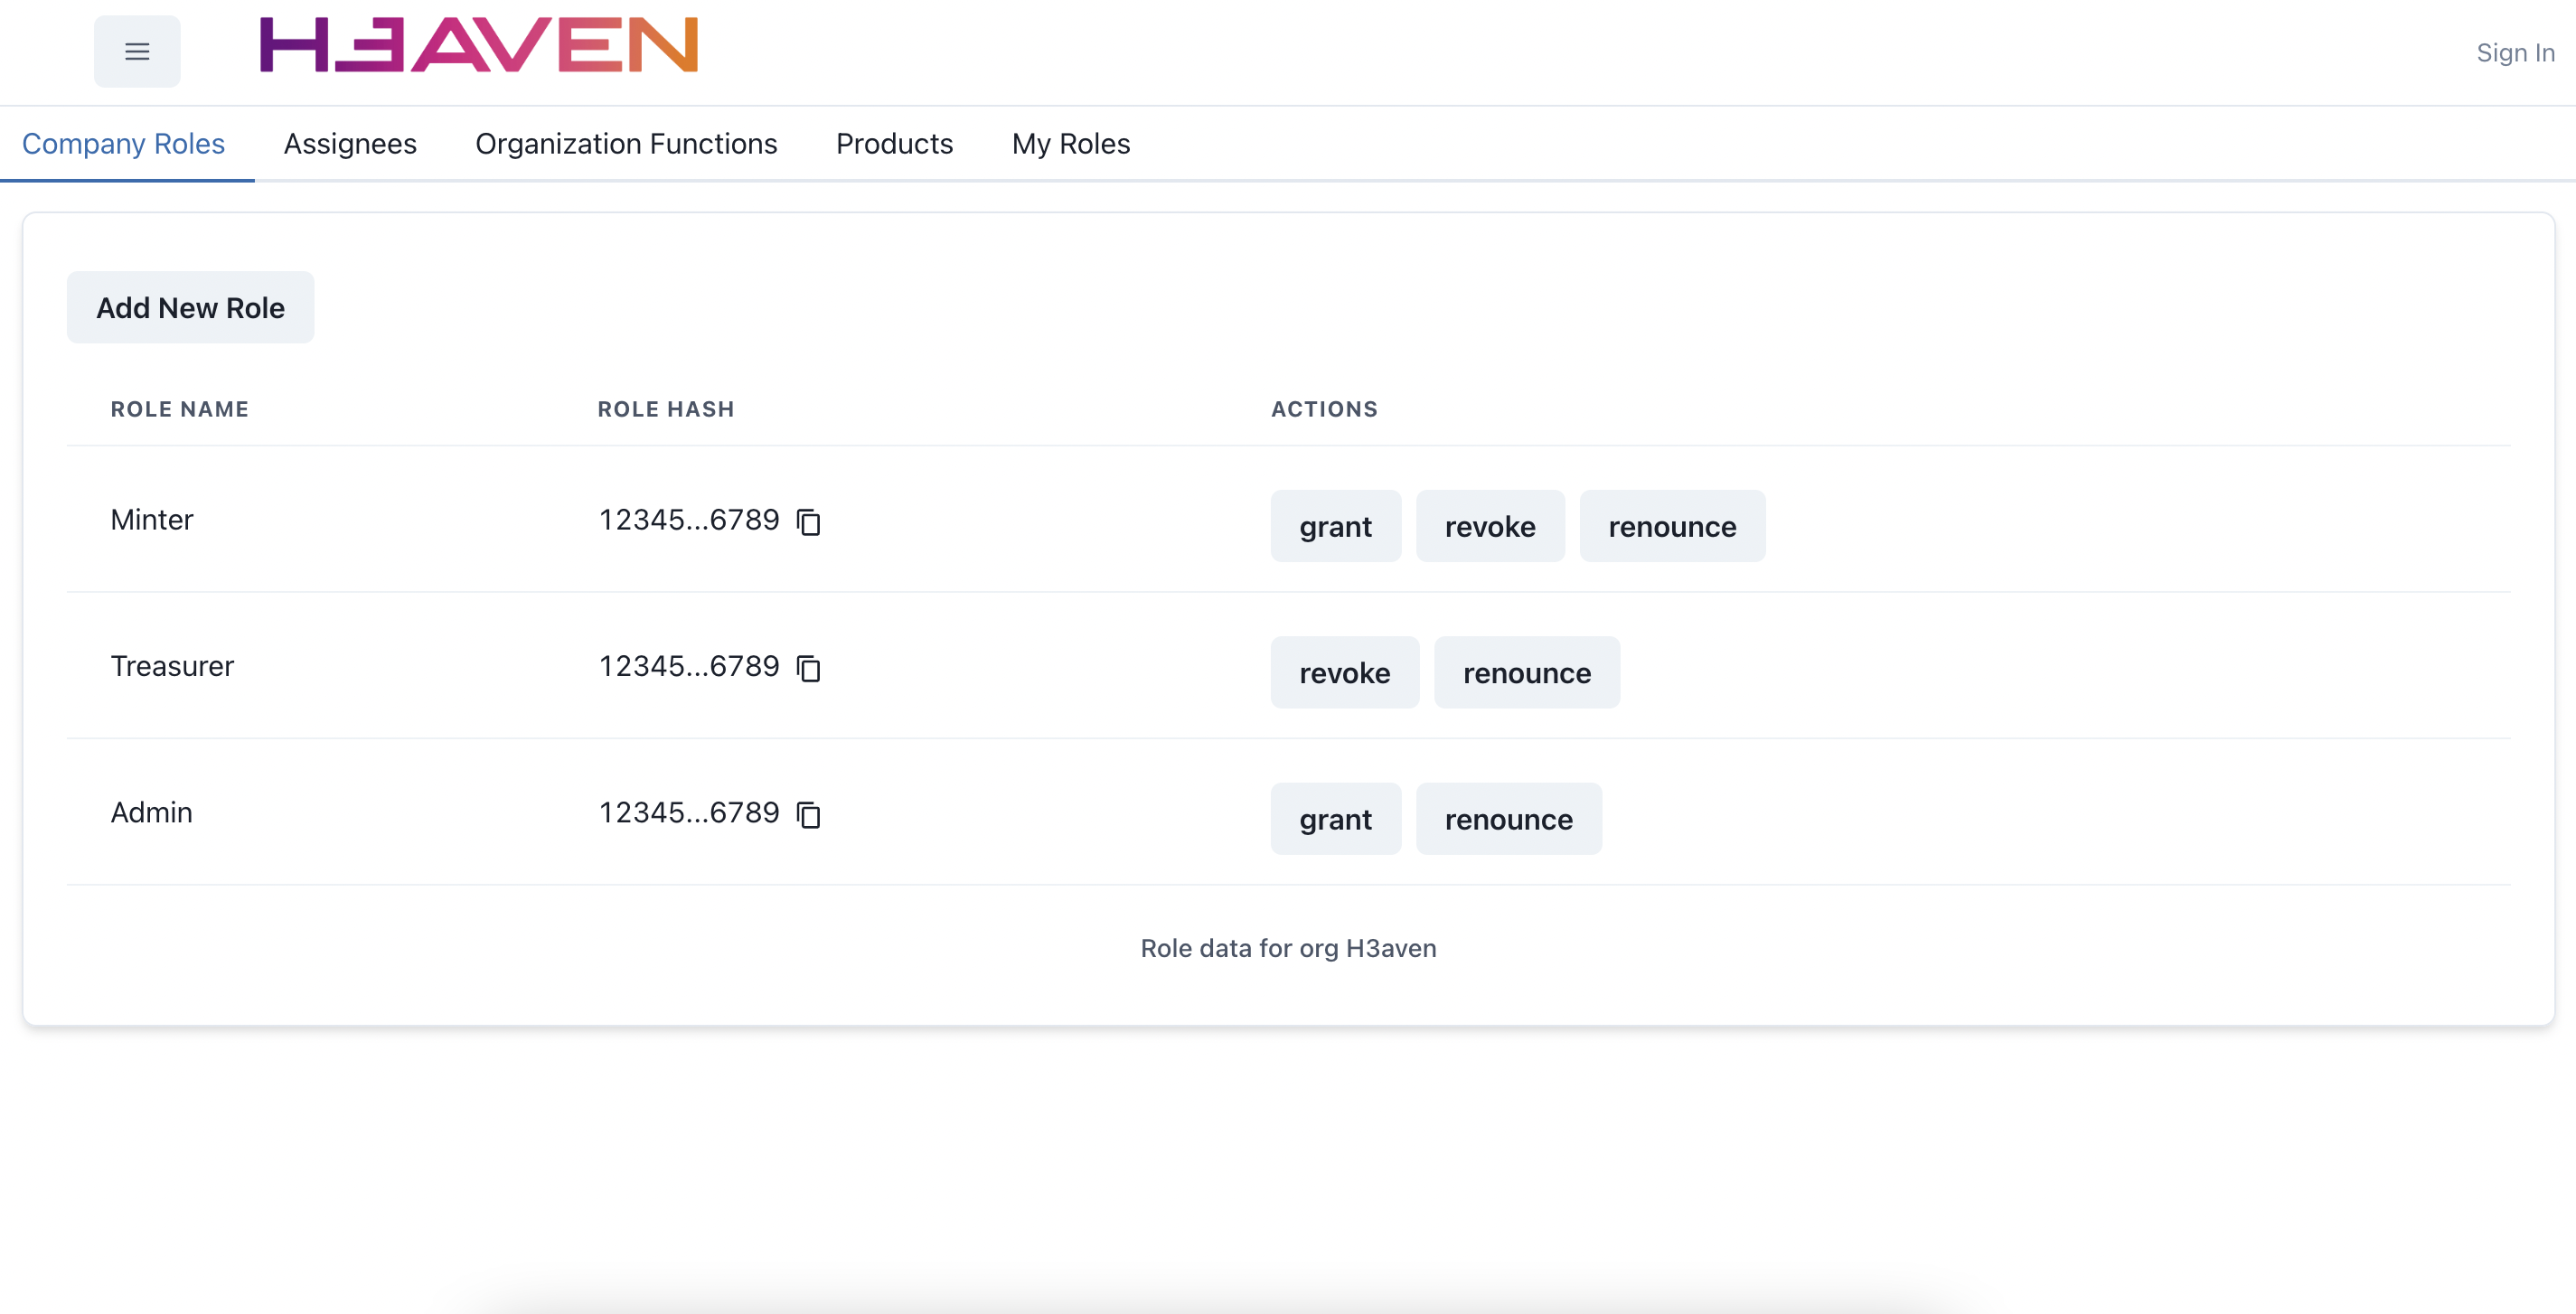This screenshot has height=1314, width=2576.
Task: Click the copy icon next to Treasurer hash
Action: (x=813, y=667)
